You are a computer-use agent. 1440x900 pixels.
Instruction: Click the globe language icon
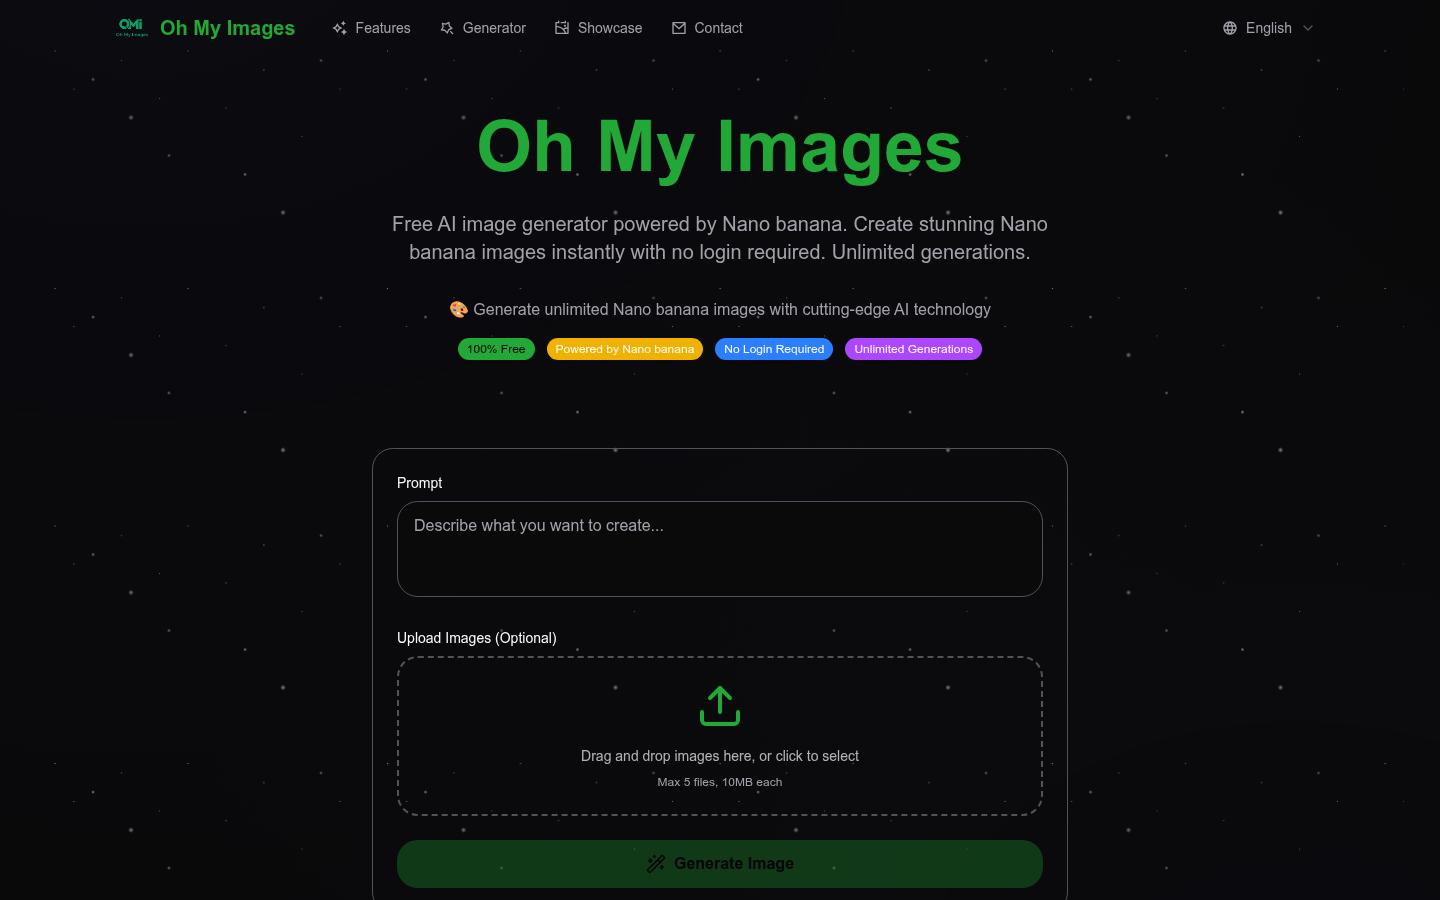pyautogui.click(x=1230, y=28)
